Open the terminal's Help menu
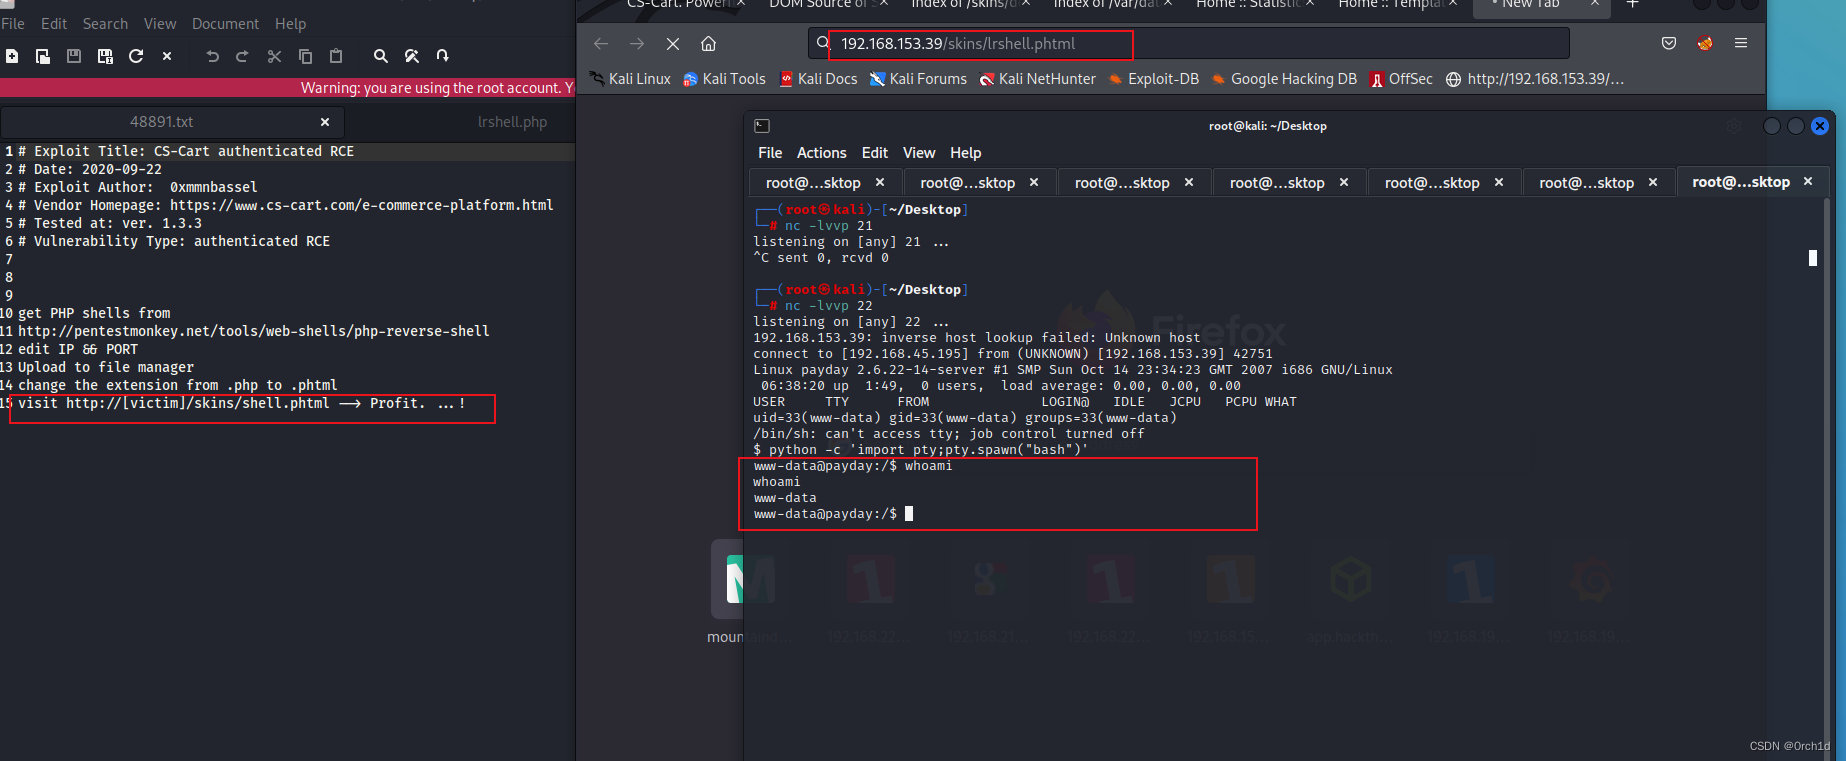 [965, 153]
